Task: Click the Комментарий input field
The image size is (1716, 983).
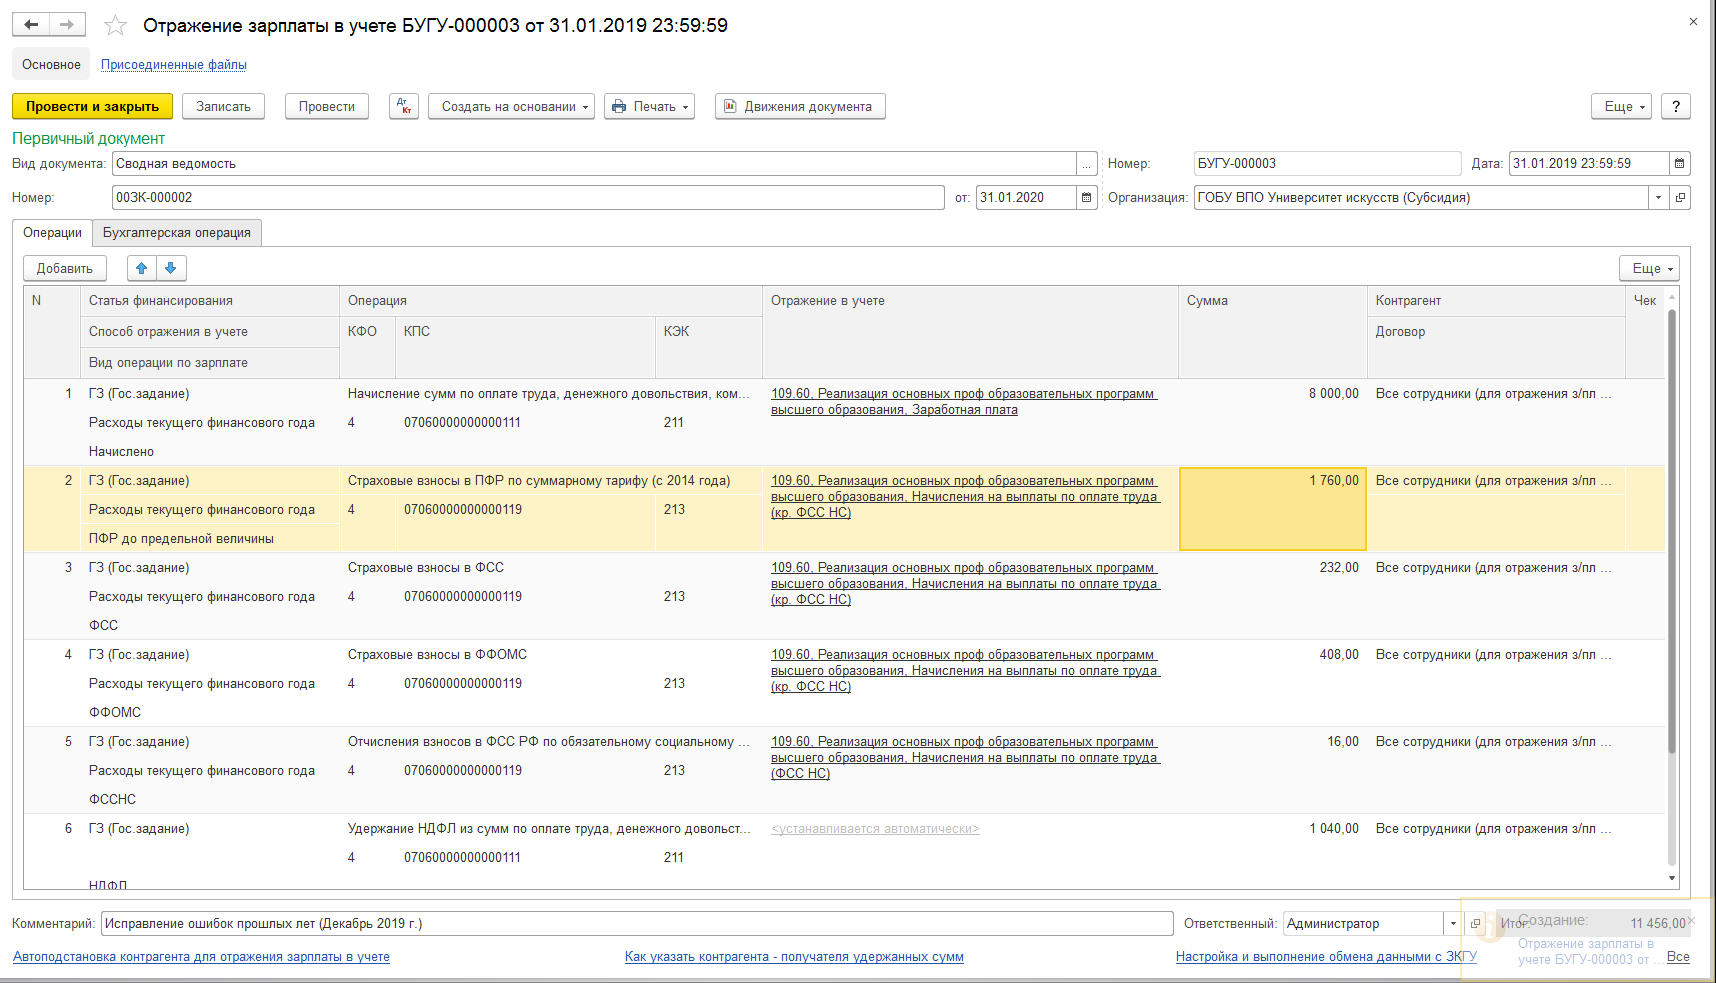Action: pos(637,923)
